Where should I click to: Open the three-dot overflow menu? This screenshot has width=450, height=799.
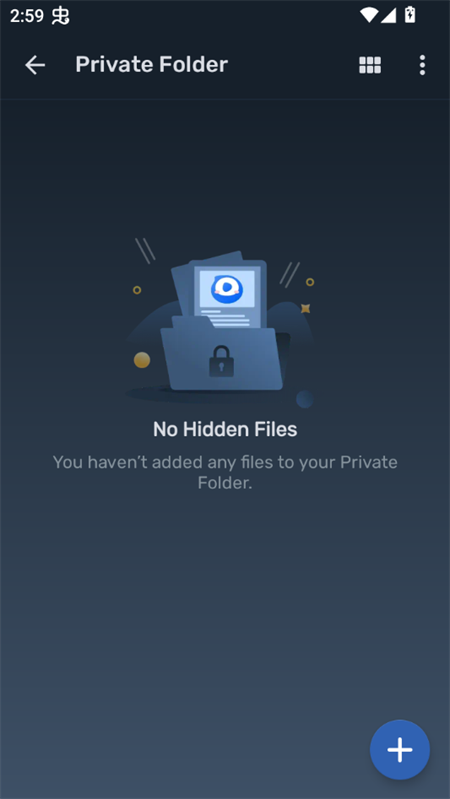pyautogui.click(x=422, y=65)
